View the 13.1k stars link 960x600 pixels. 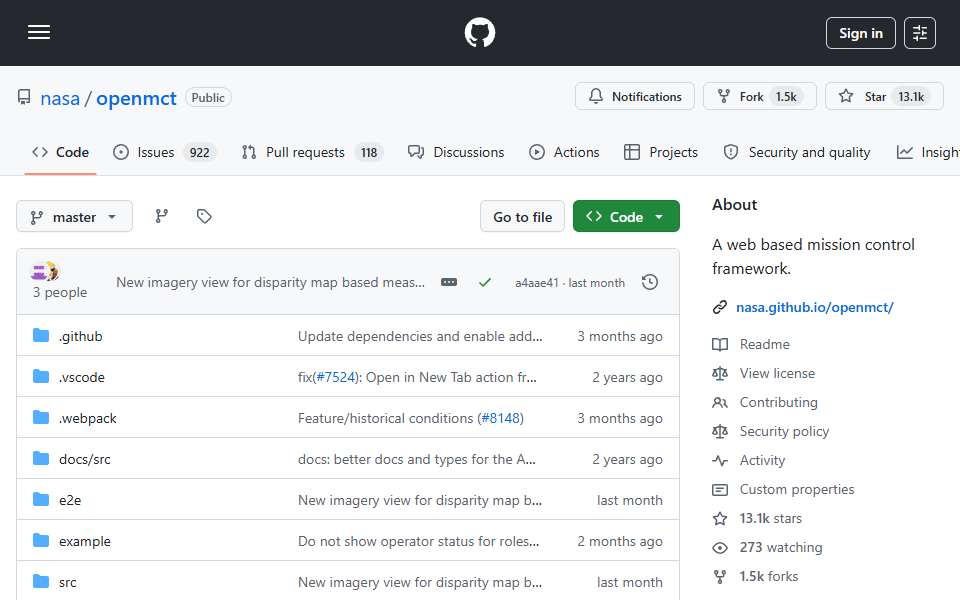770,518
